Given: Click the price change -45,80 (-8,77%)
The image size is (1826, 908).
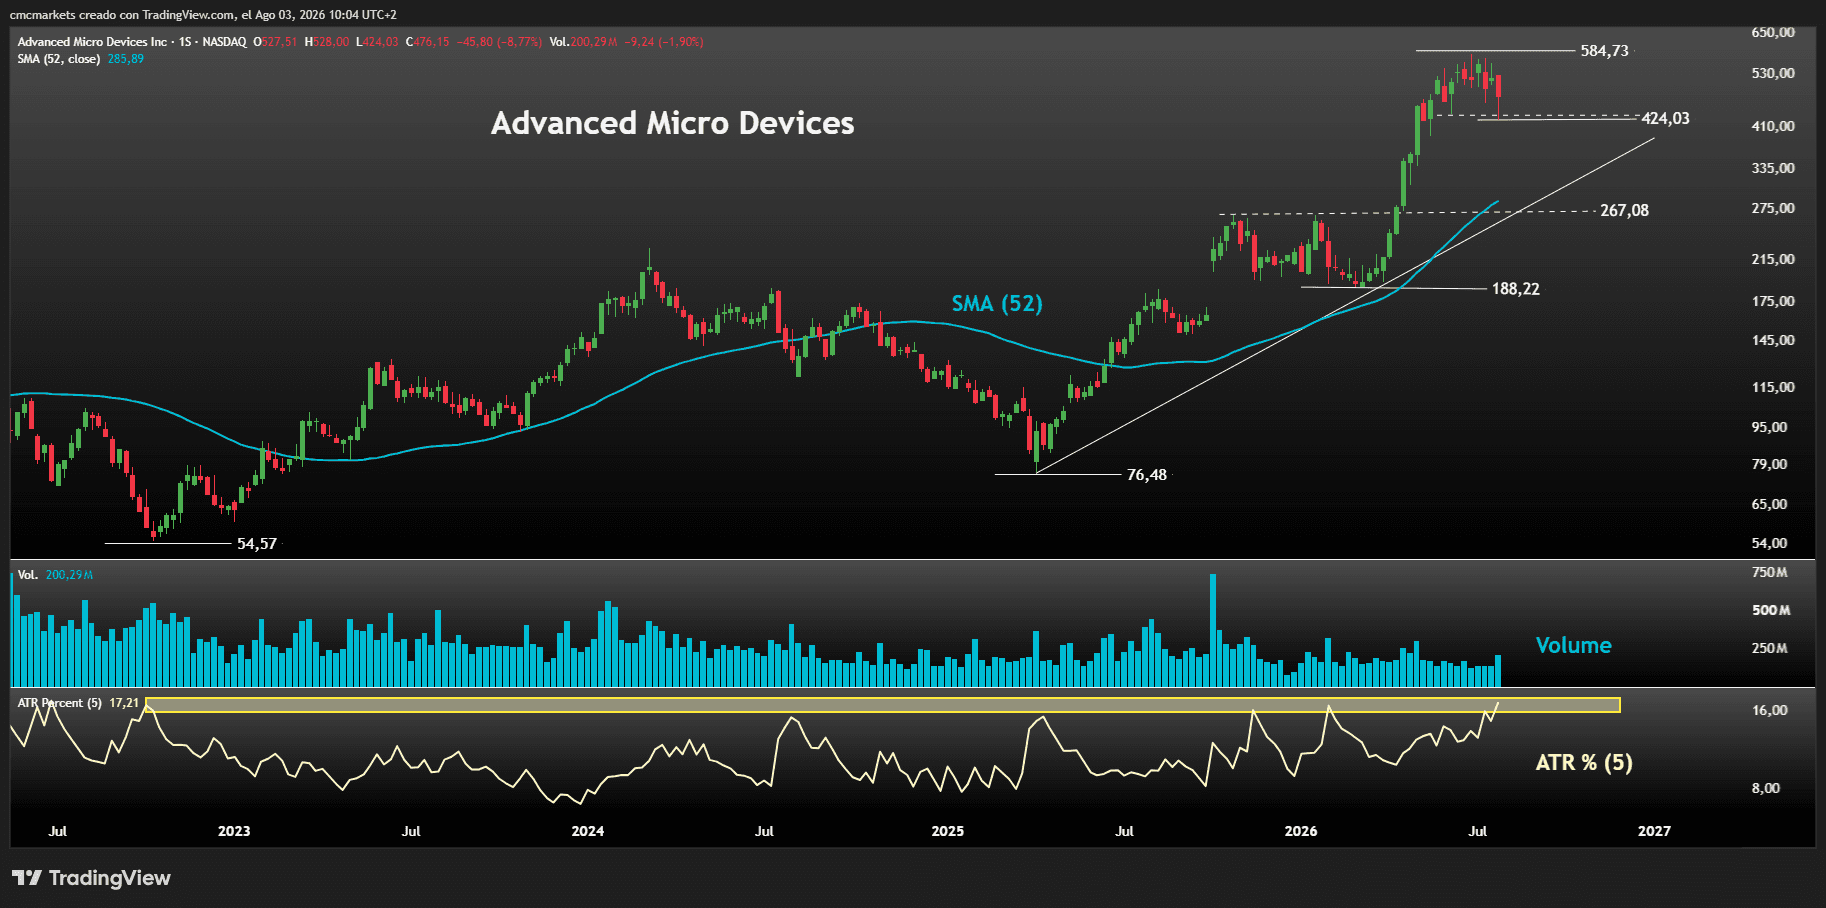Looking at the screenshot, I should [x=499, y=42].
